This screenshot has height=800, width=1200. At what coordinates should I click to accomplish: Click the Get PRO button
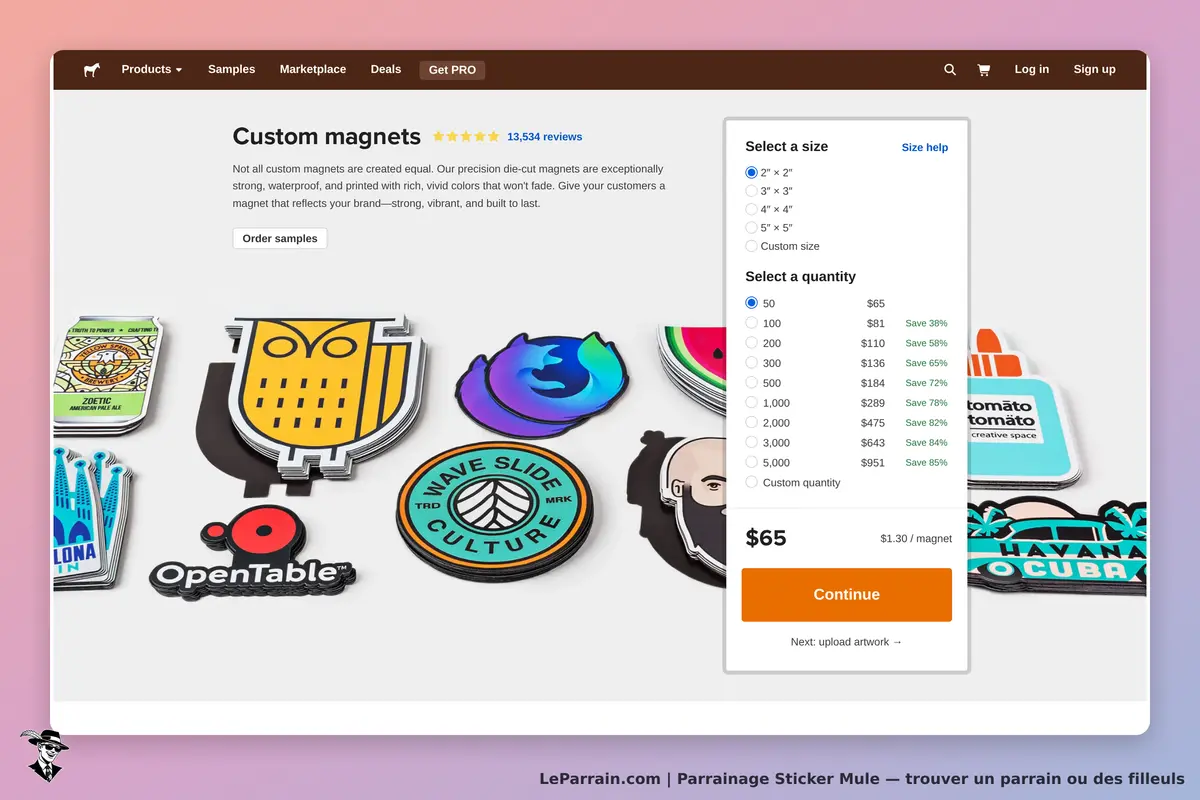[452, 70]
